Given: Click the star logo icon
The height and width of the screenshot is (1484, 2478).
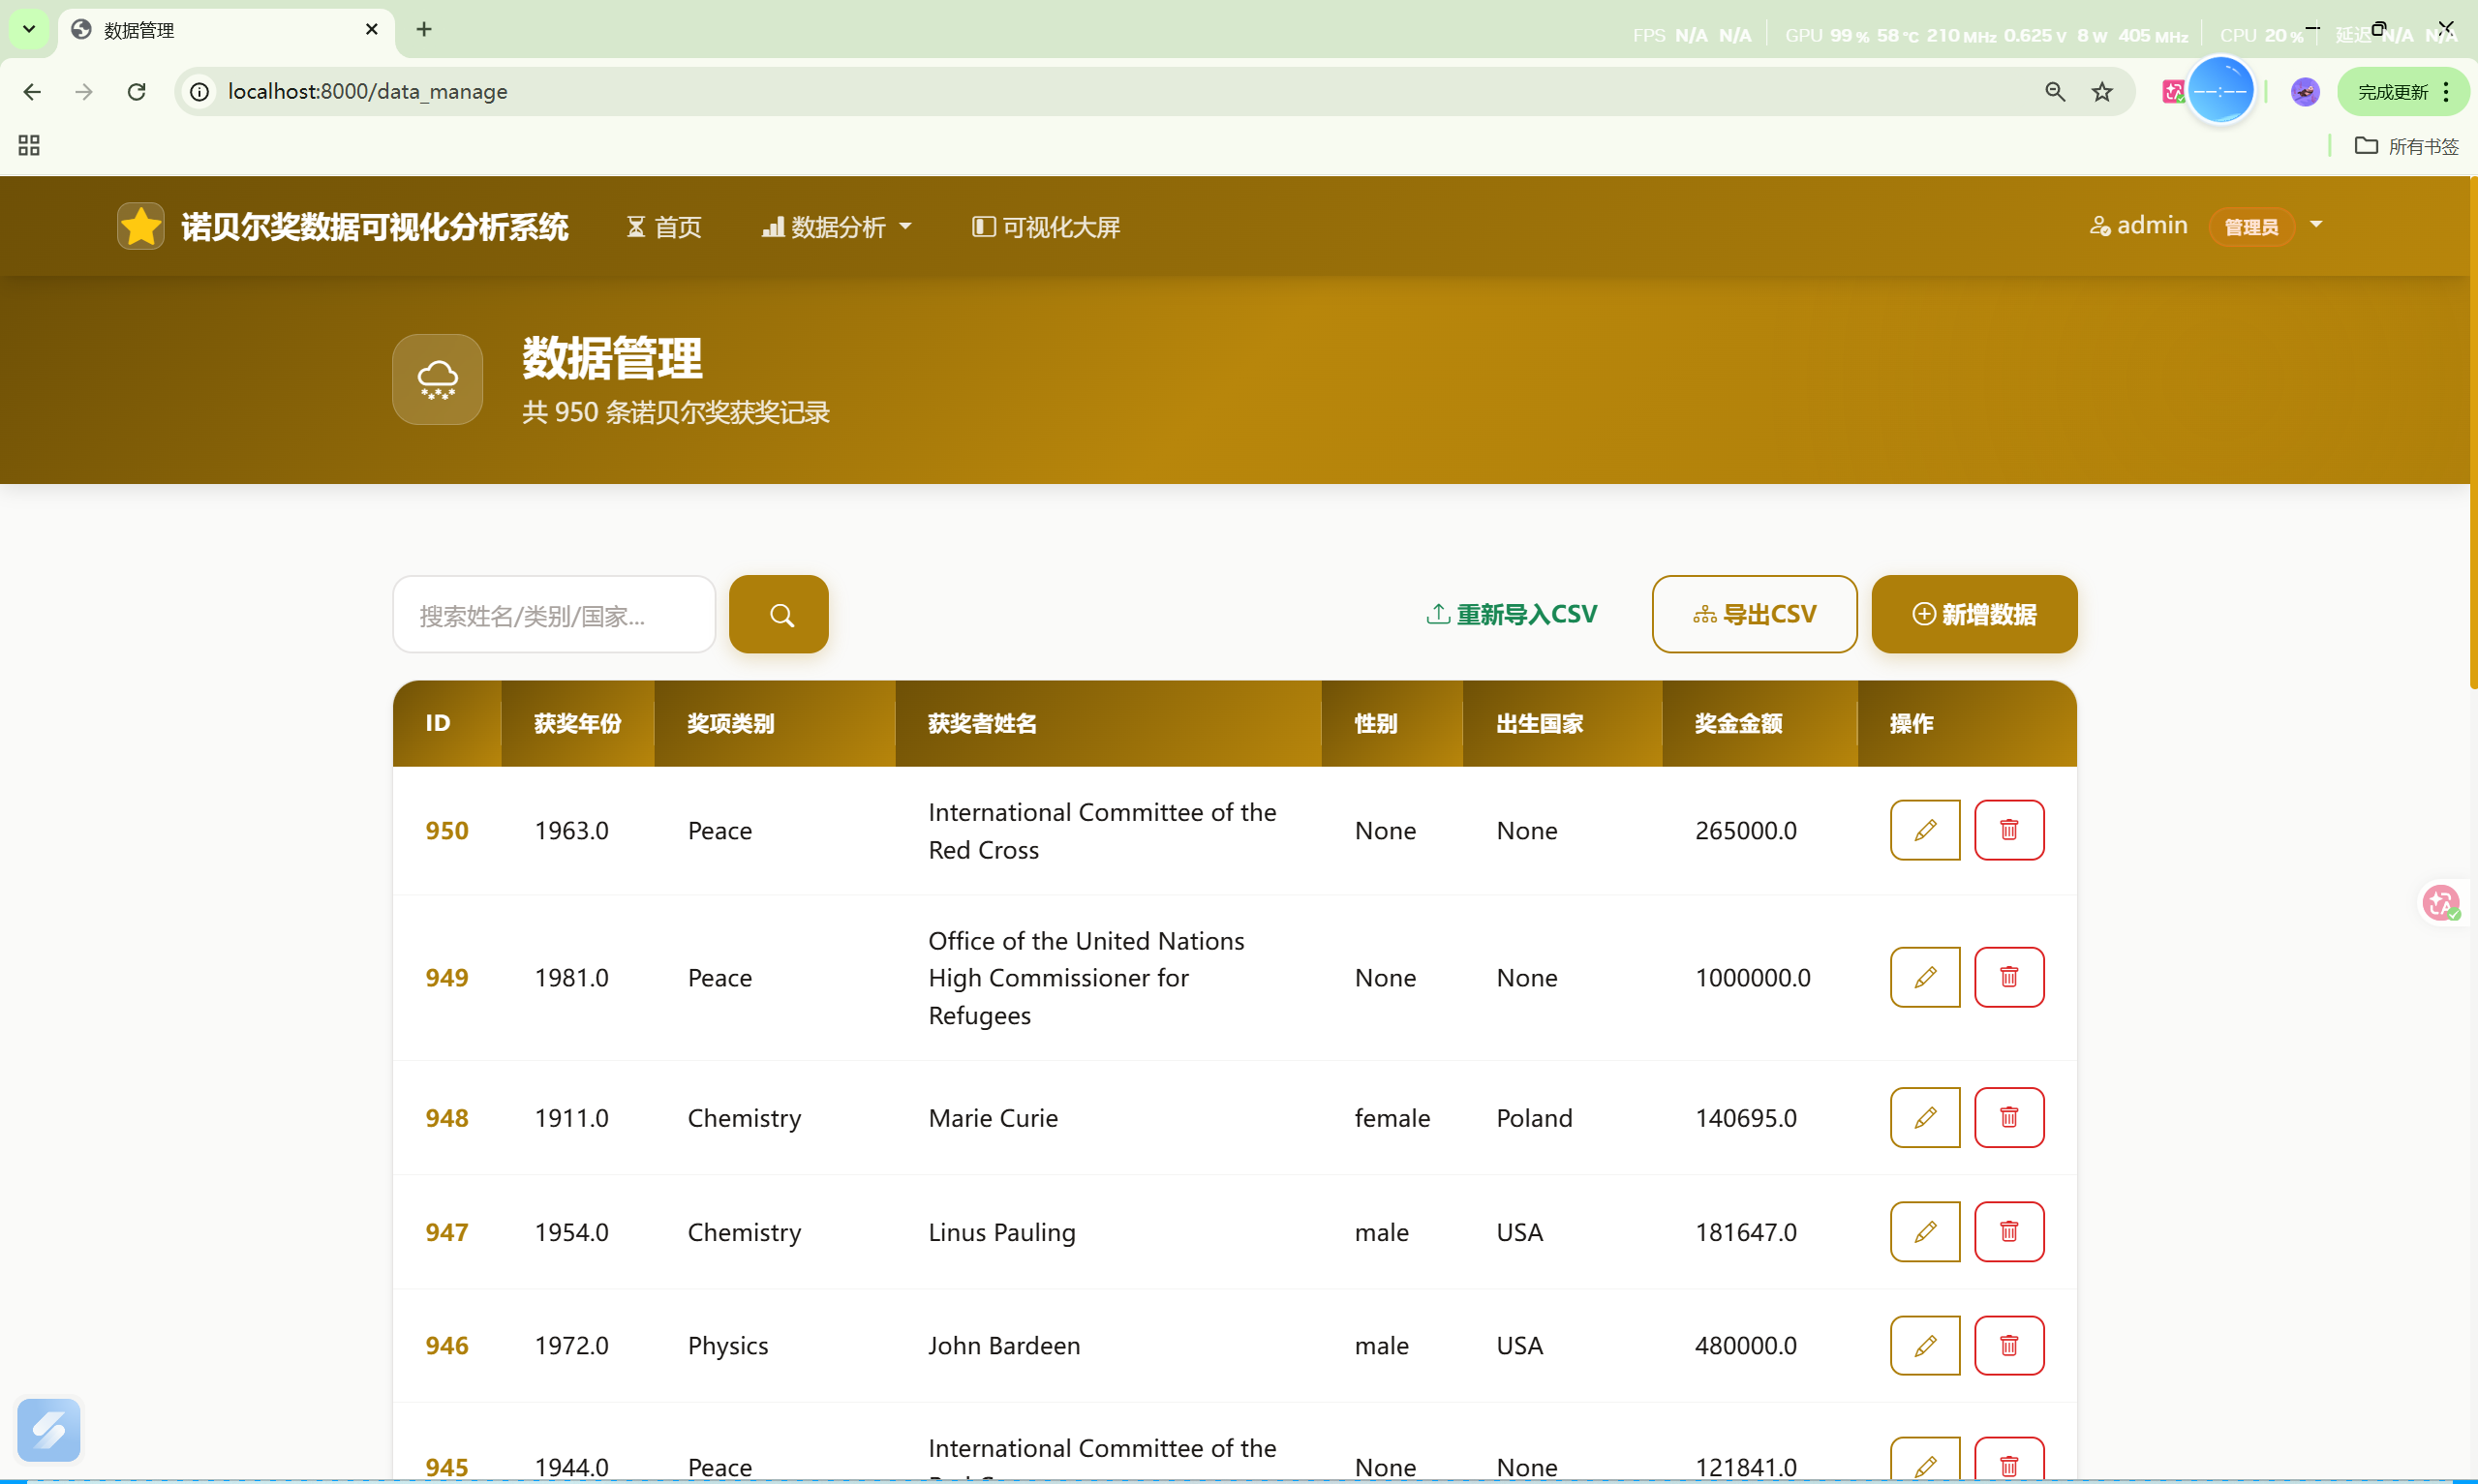Looking at the screenshot, I should [x=140, y=226].
